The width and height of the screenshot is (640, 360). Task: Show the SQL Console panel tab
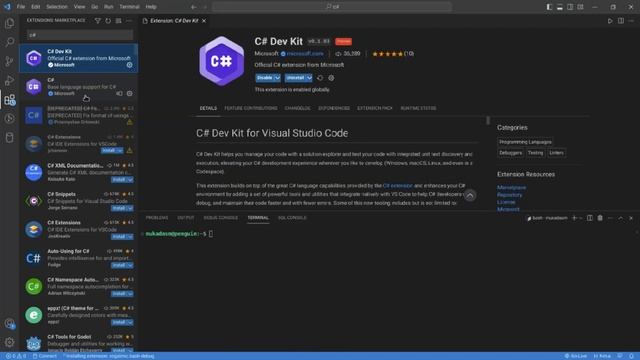pyautogui.click(x=292, y=218)
